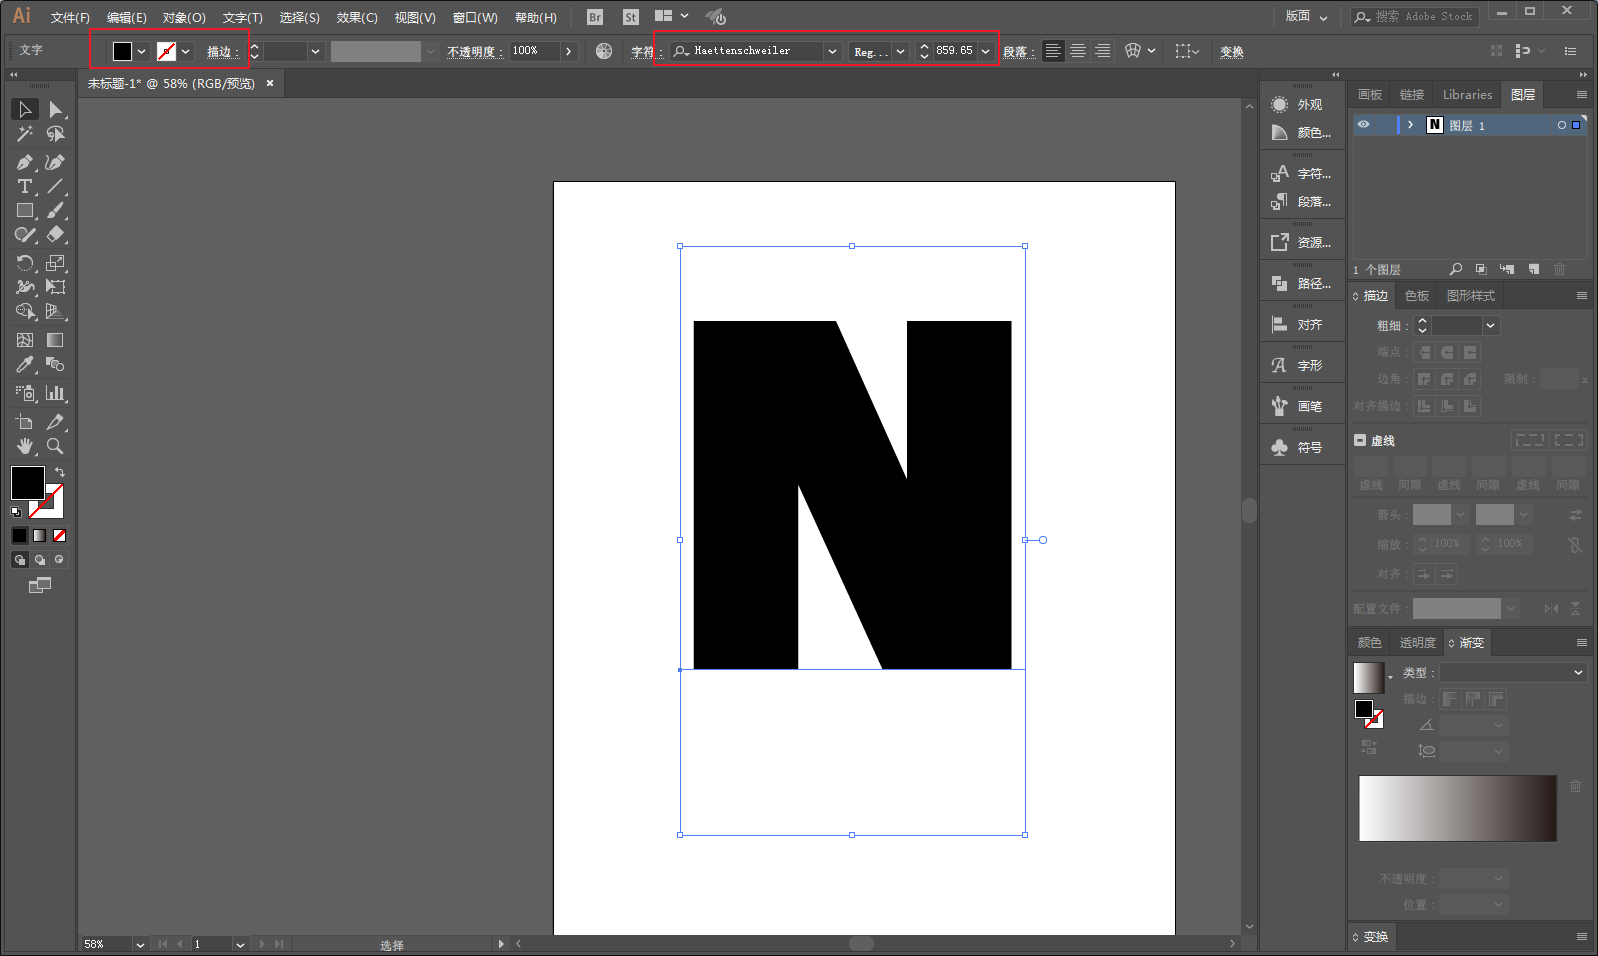
Task: Swap fill and stroke colors
Action: point(60,472)
